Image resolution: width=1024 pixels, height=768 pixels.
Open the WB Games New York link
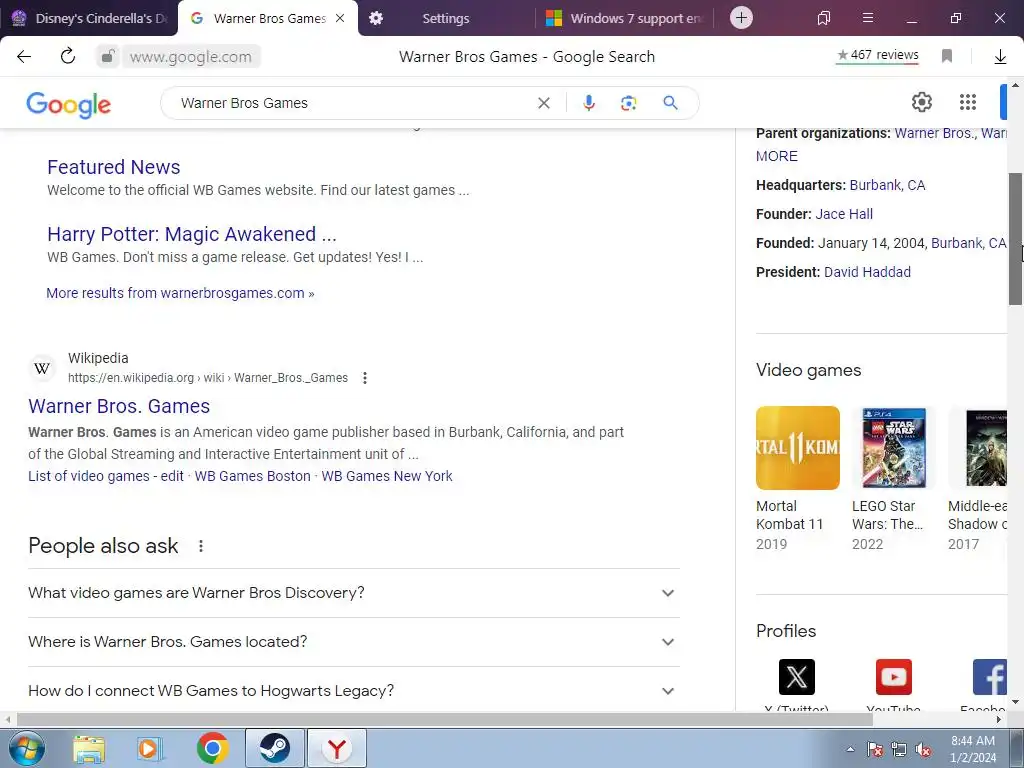pyautogui.click(x=387, y=476)
